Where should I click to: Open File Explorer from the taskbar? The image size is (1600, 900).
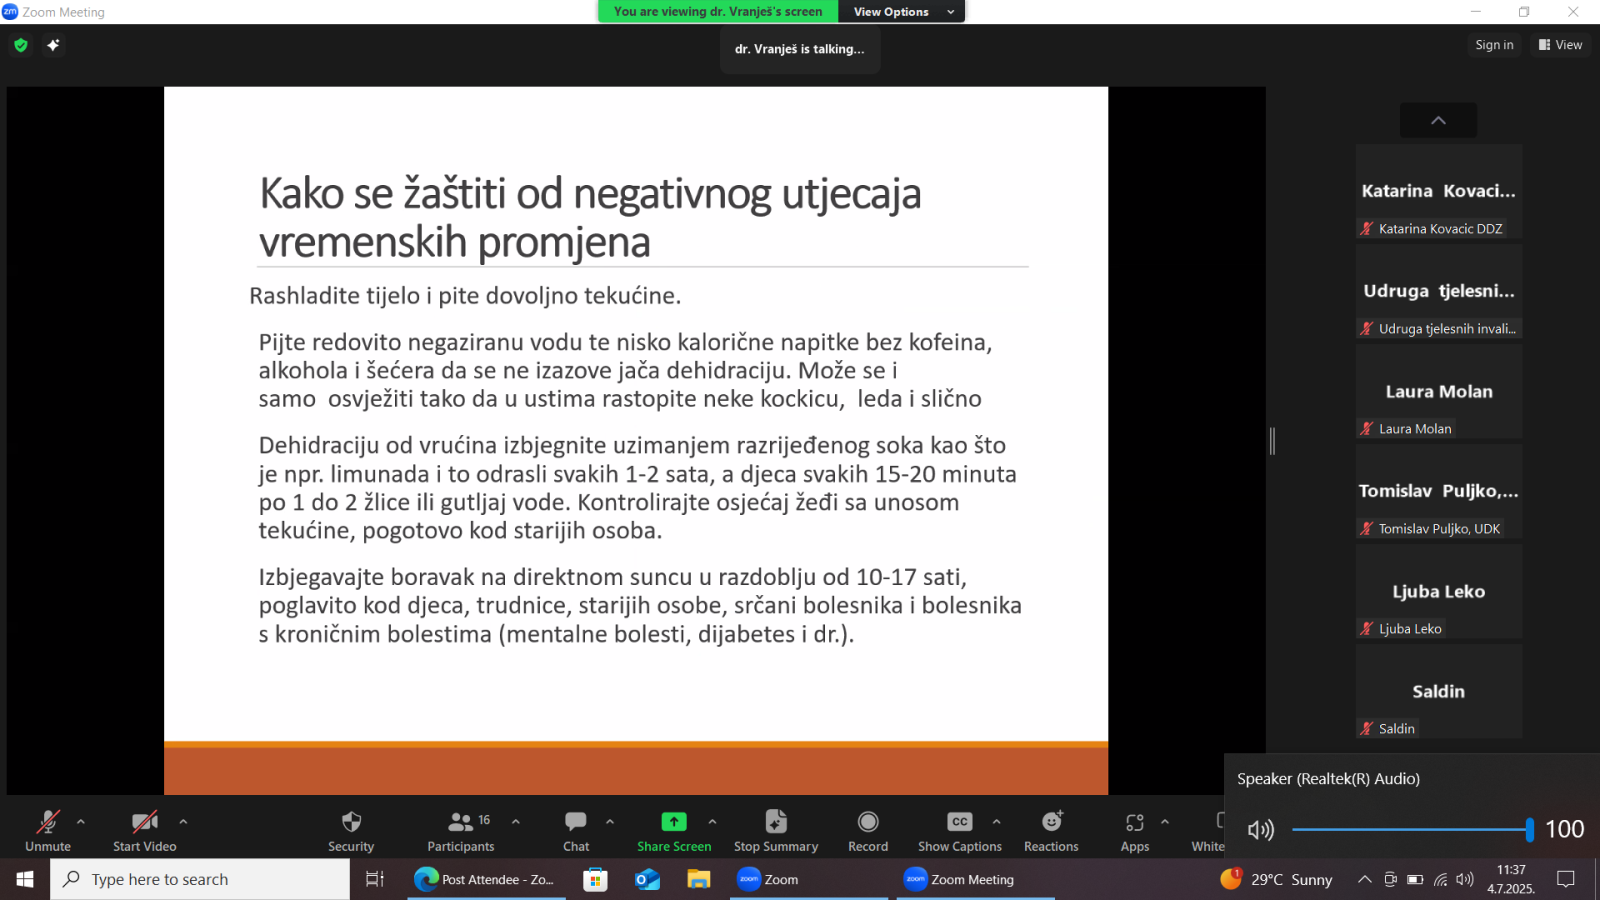(698, 879)
